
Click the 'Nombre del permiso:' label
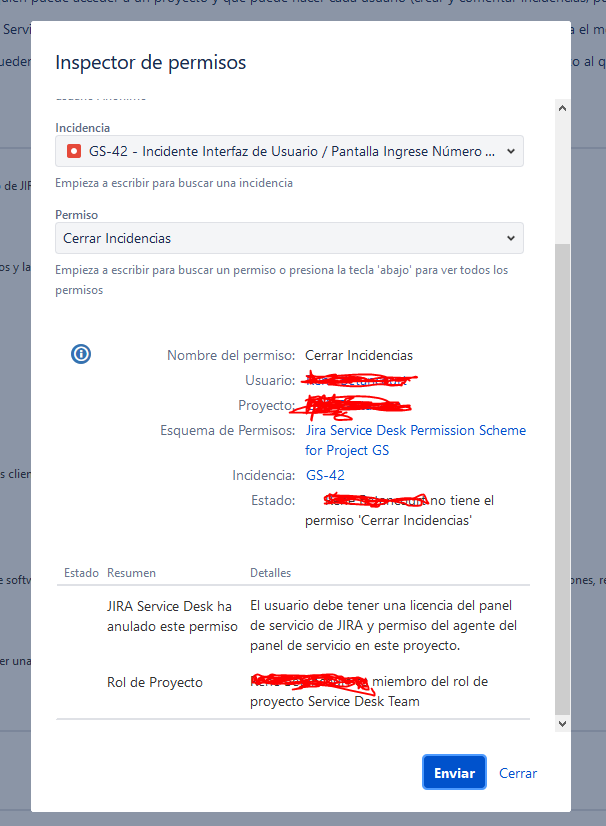pos(231,355)
